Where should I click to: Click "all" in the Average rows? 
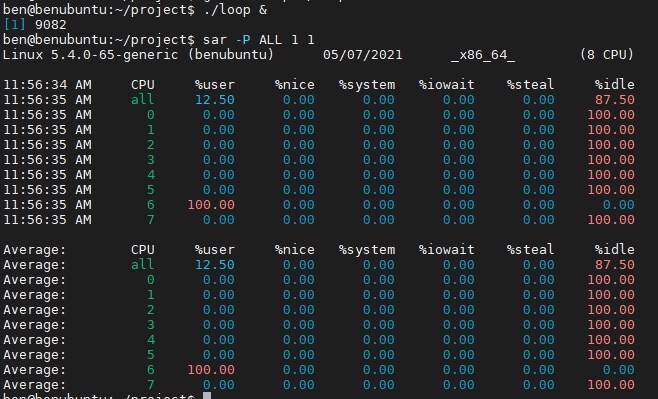[143, 265]
